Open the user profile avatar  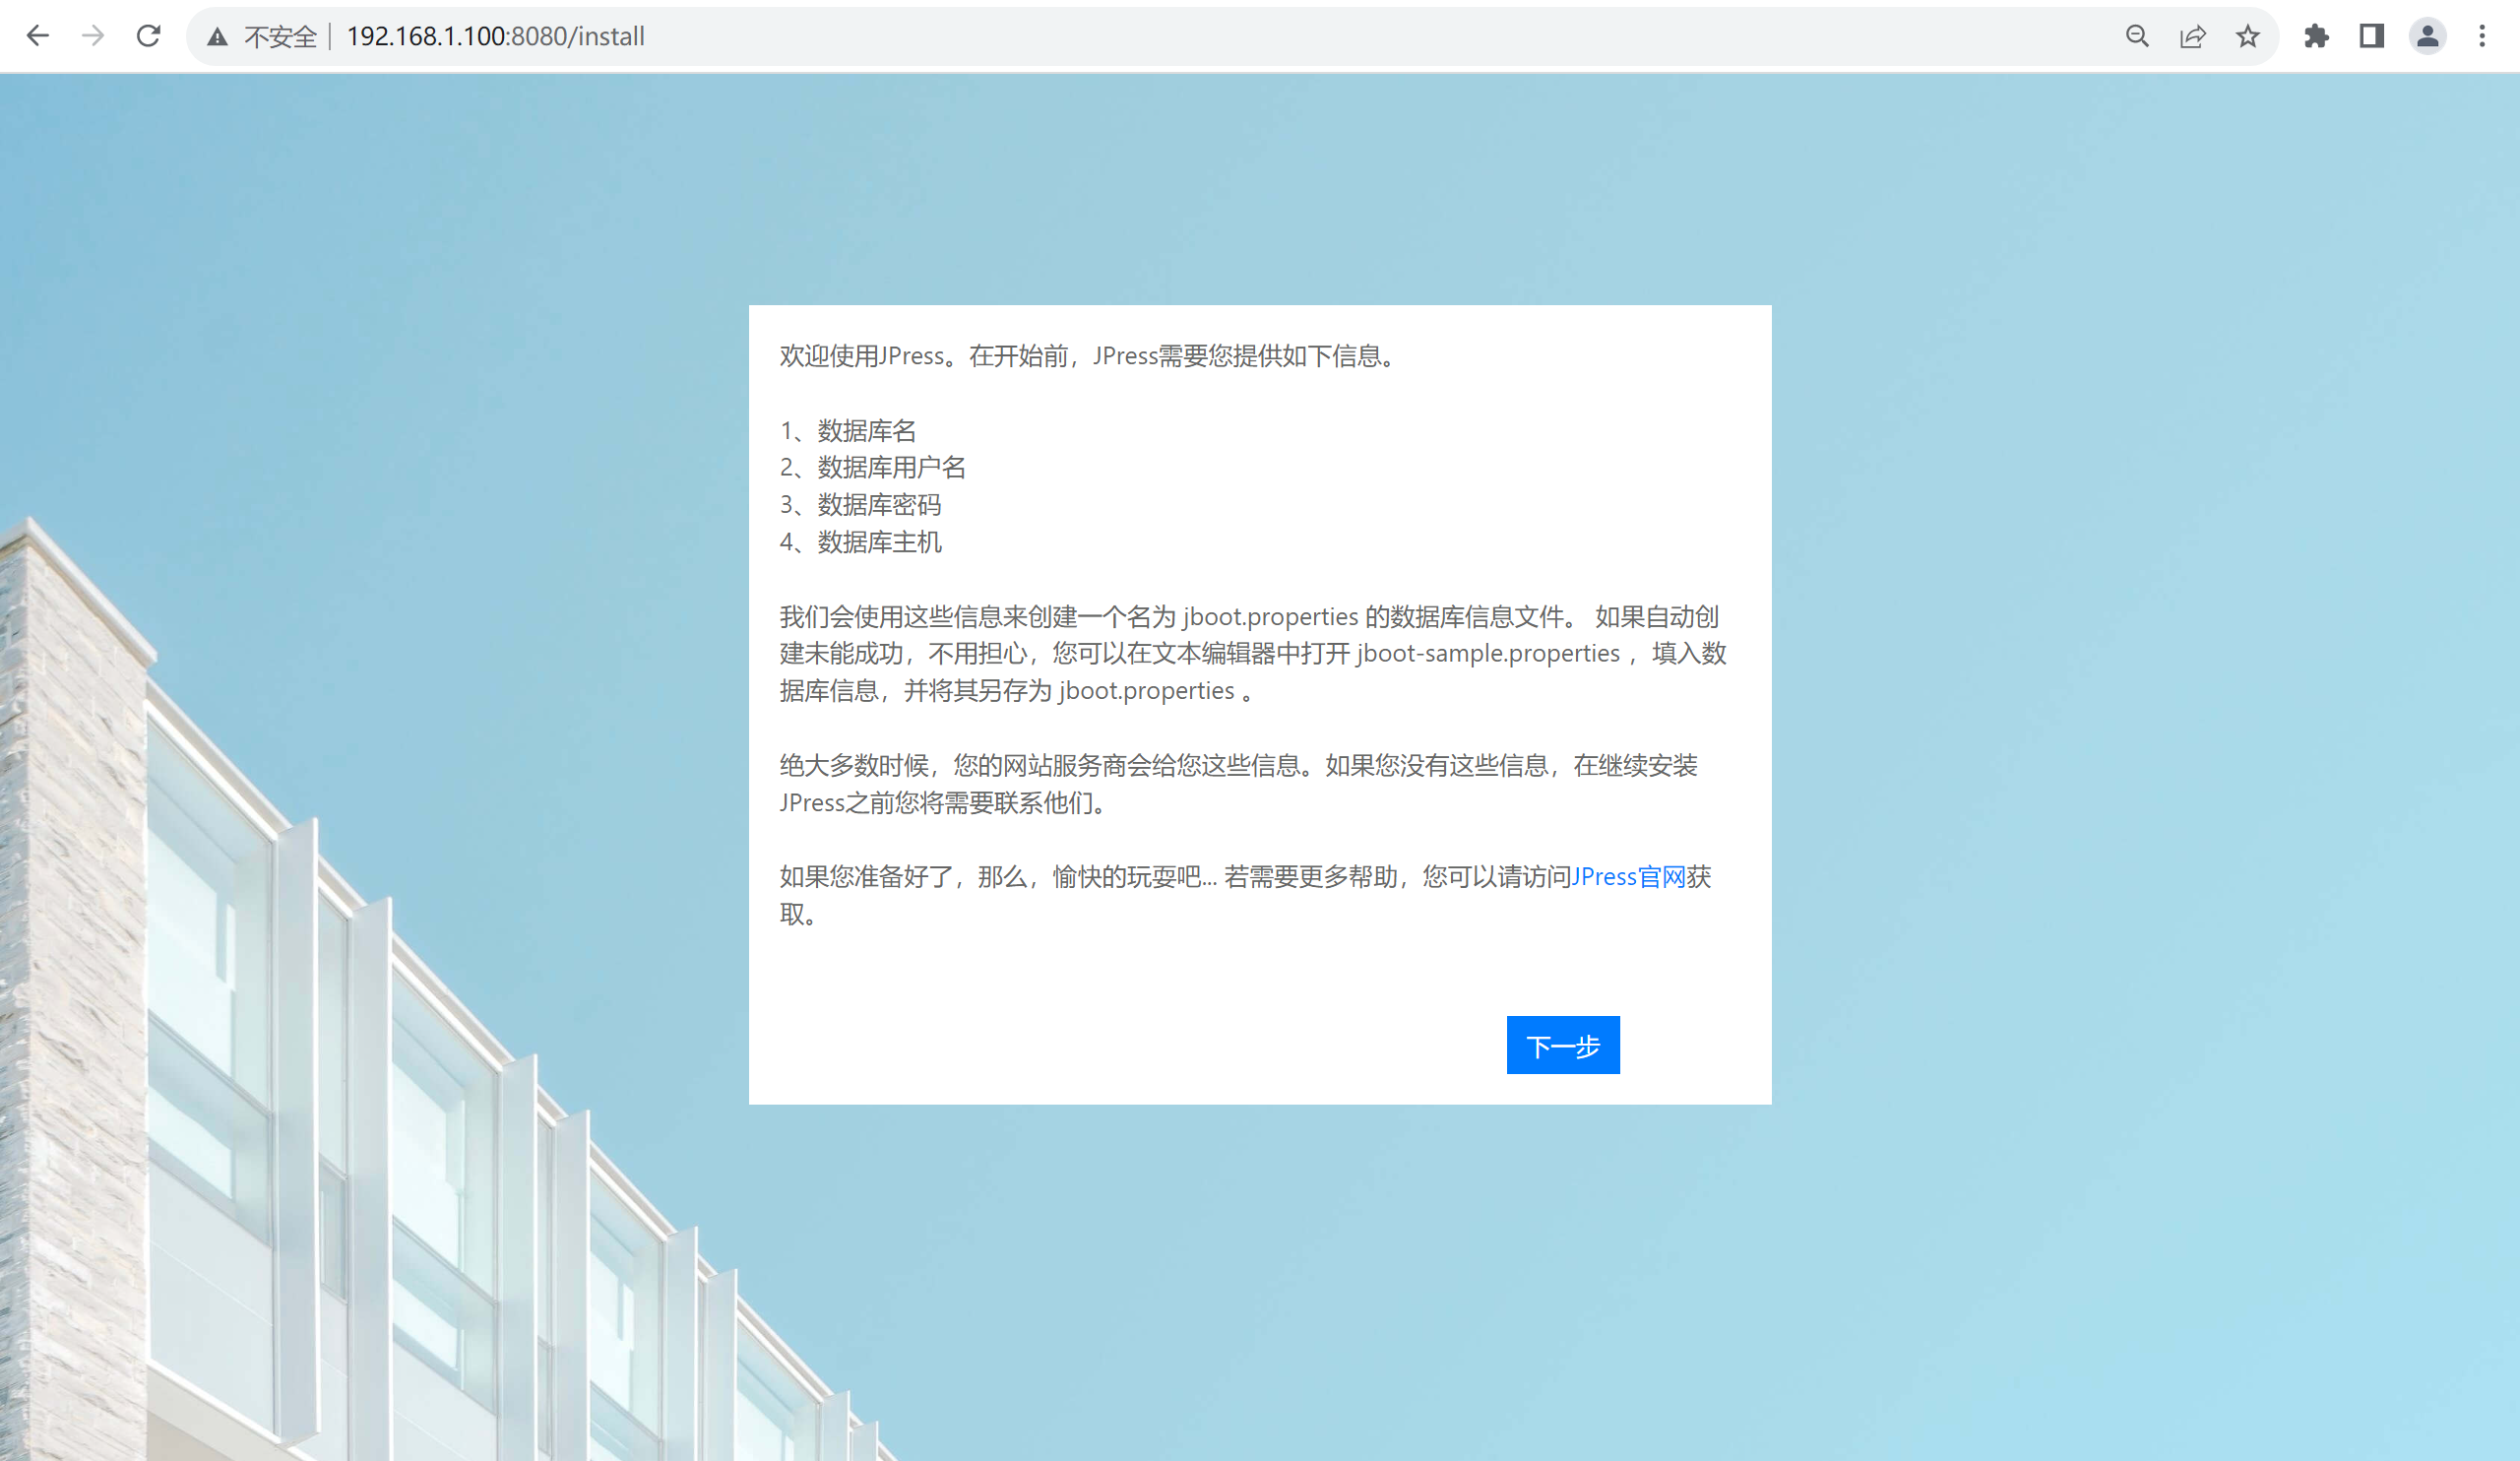[x=2428, y=37]
